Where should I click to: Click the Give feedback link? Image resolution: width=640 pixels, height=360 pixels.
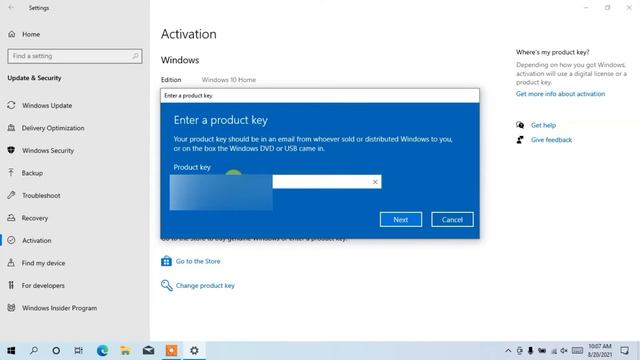[551, 140]
